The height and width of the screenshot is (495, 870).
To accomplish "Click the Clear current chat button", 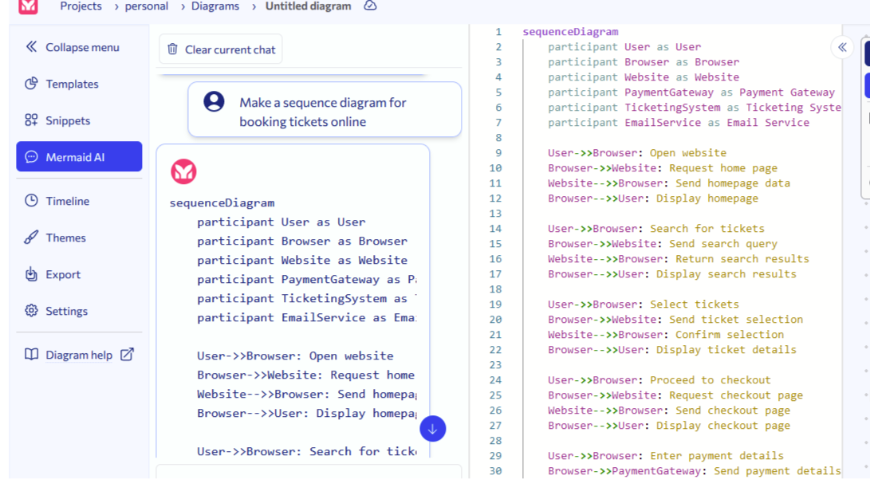I will 221,49.
